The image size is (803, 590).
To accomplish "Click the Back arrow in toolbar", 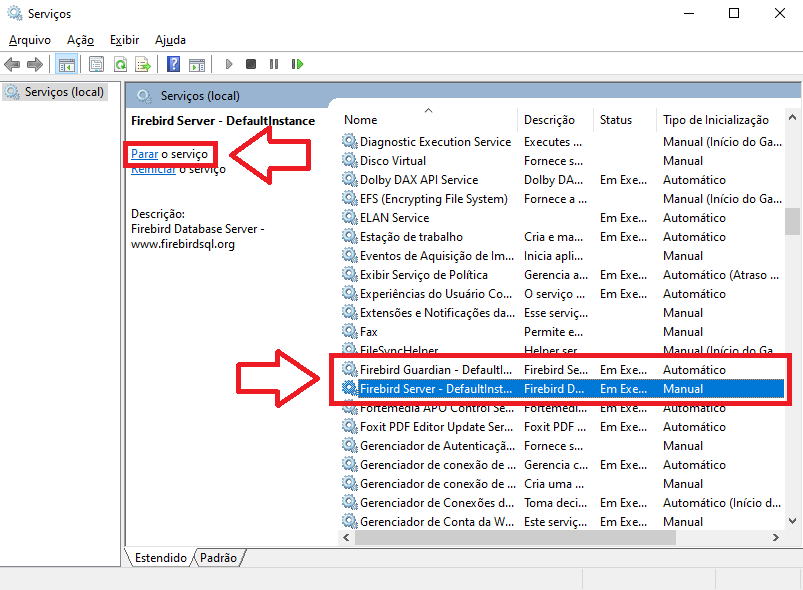I will point(12,64).
